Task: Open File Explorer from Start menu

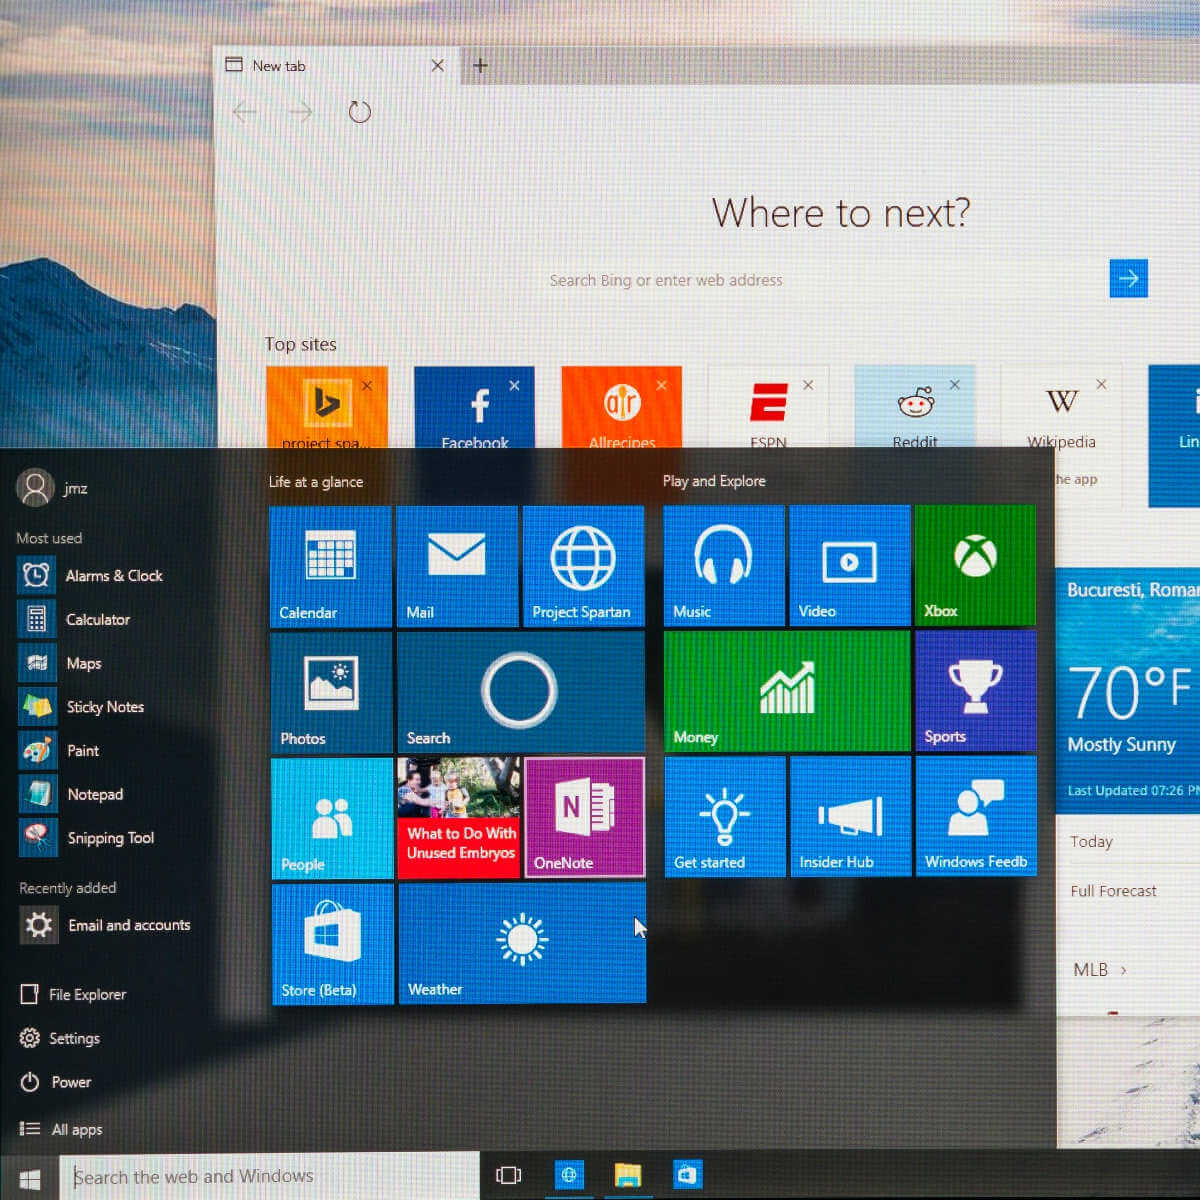Action: pyautogui.click(x=74, y=994)
